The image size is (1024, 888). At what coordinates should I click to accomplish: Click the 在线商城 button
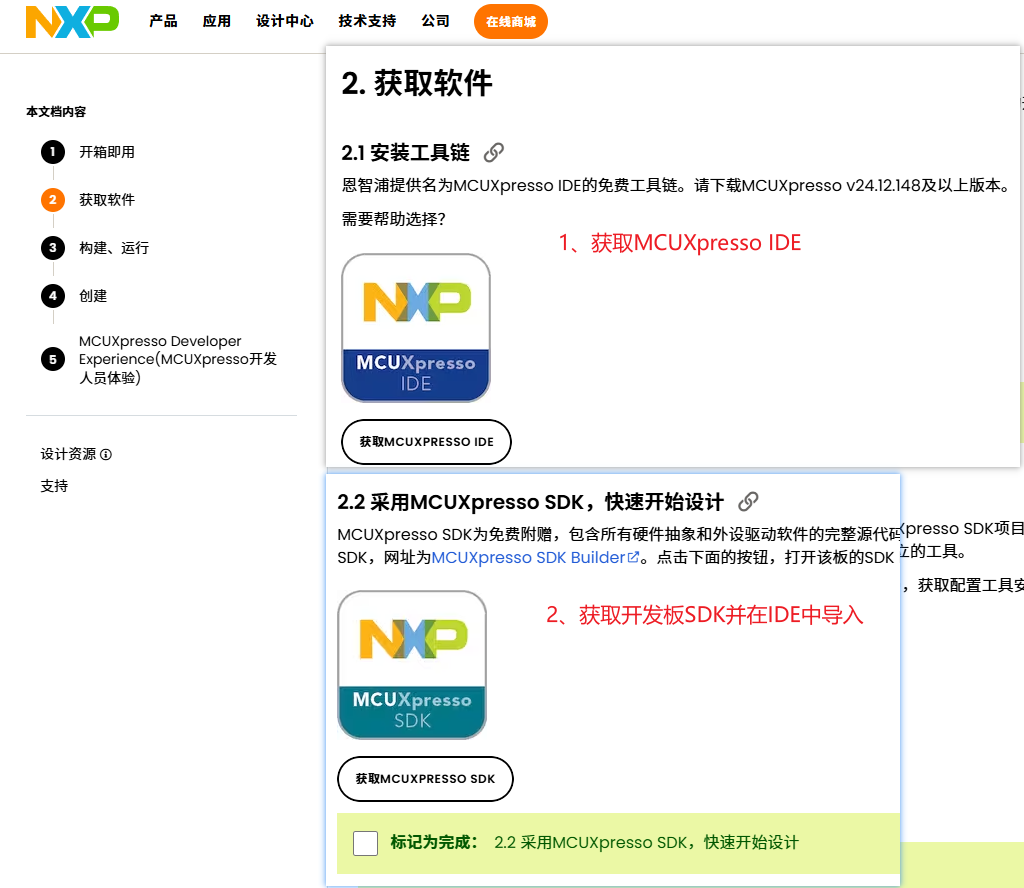[x=510, y=20]
